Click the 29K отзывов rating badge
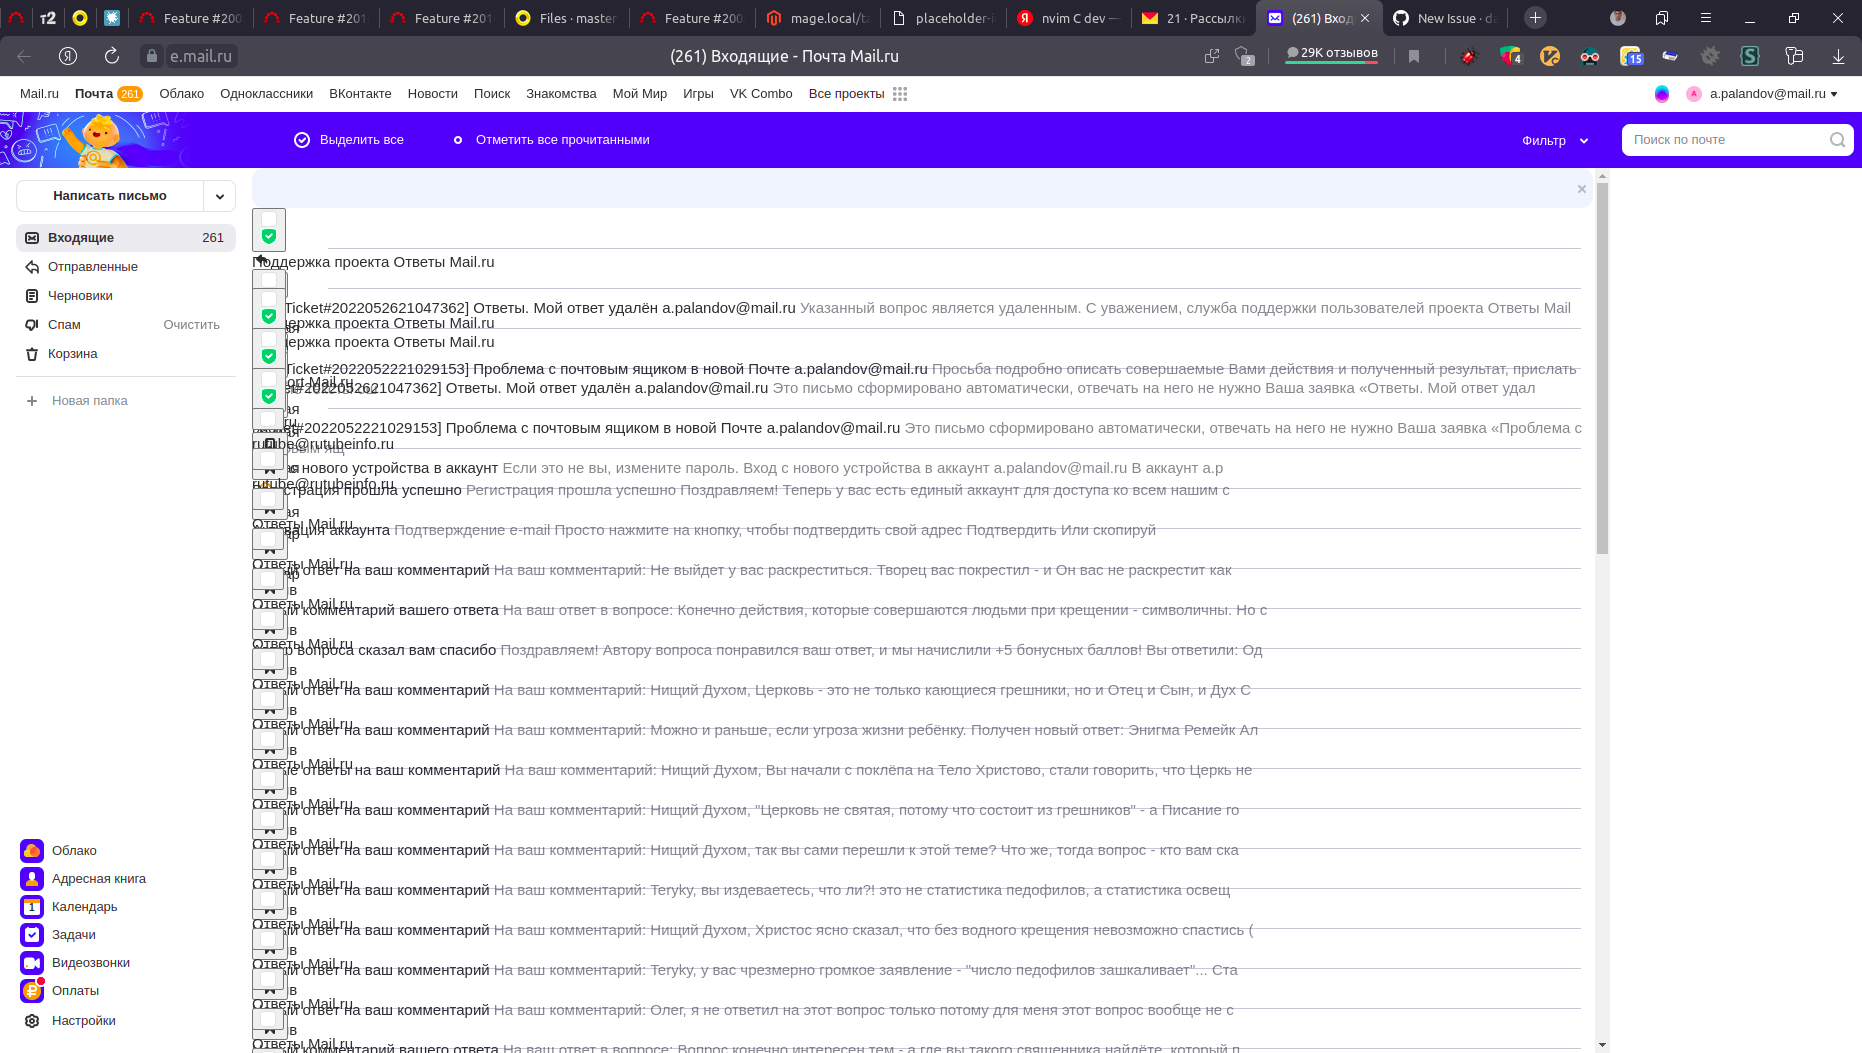Image resolution: width=1862 pixels, height=1053 pixels. 1331,54
